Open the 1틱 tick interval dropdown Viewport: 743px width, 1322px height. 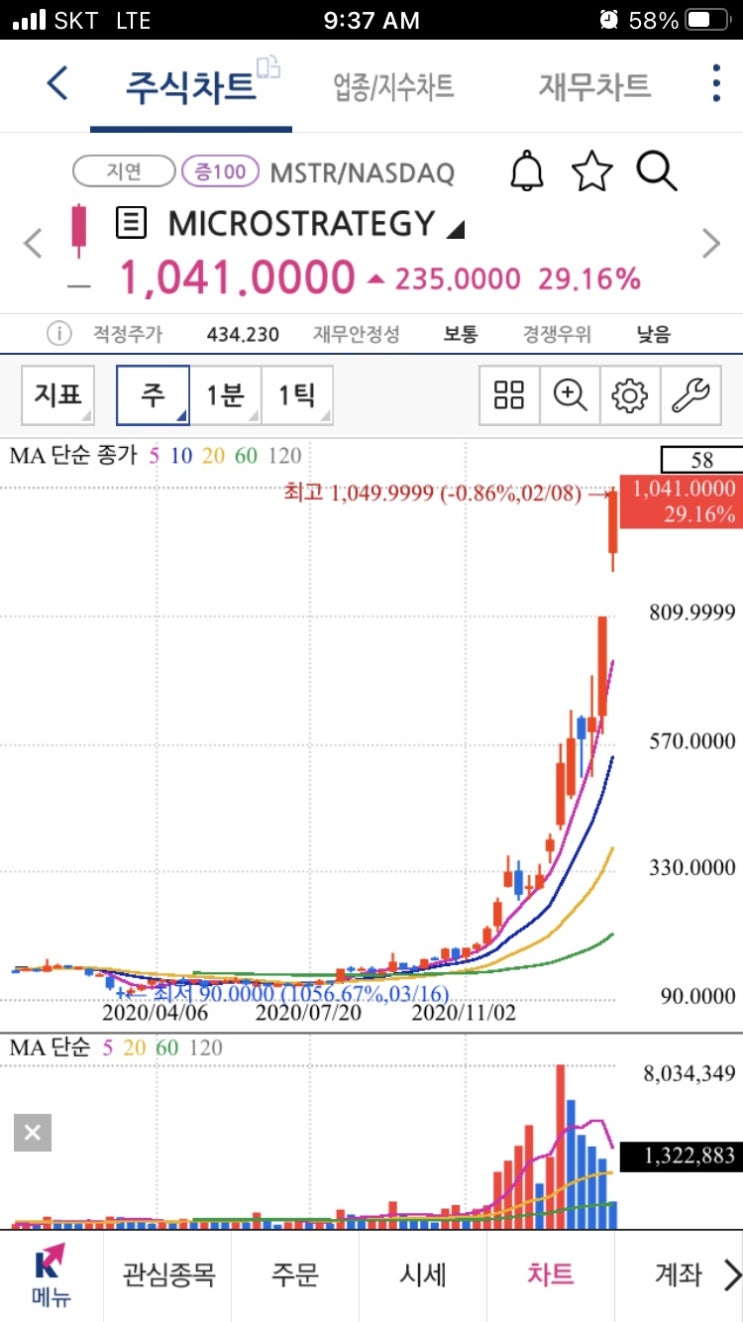(297, 396)
